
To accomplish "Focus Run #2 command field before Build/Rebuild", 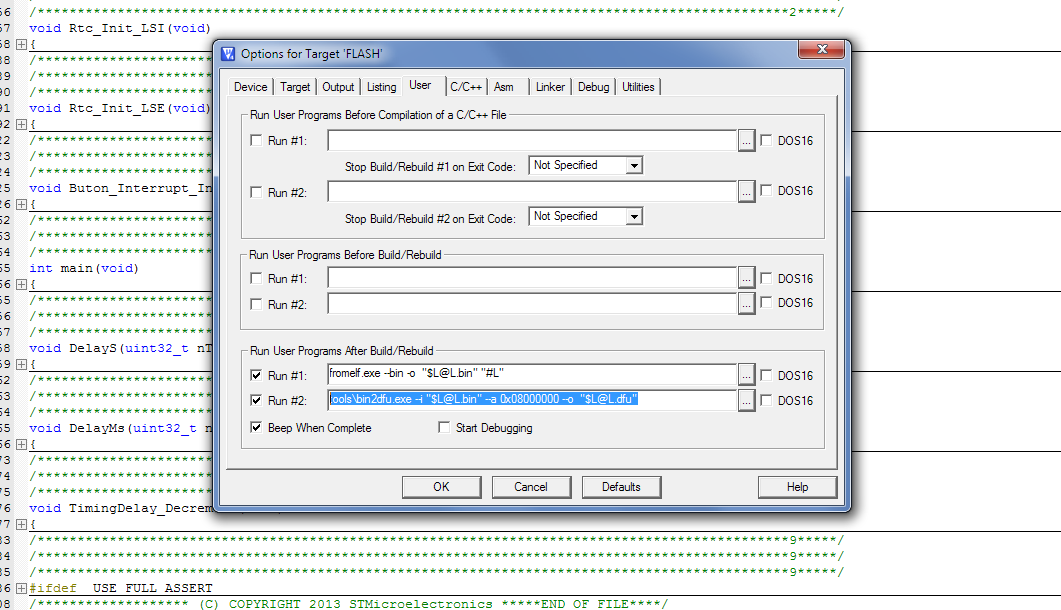I will (532, 304).
